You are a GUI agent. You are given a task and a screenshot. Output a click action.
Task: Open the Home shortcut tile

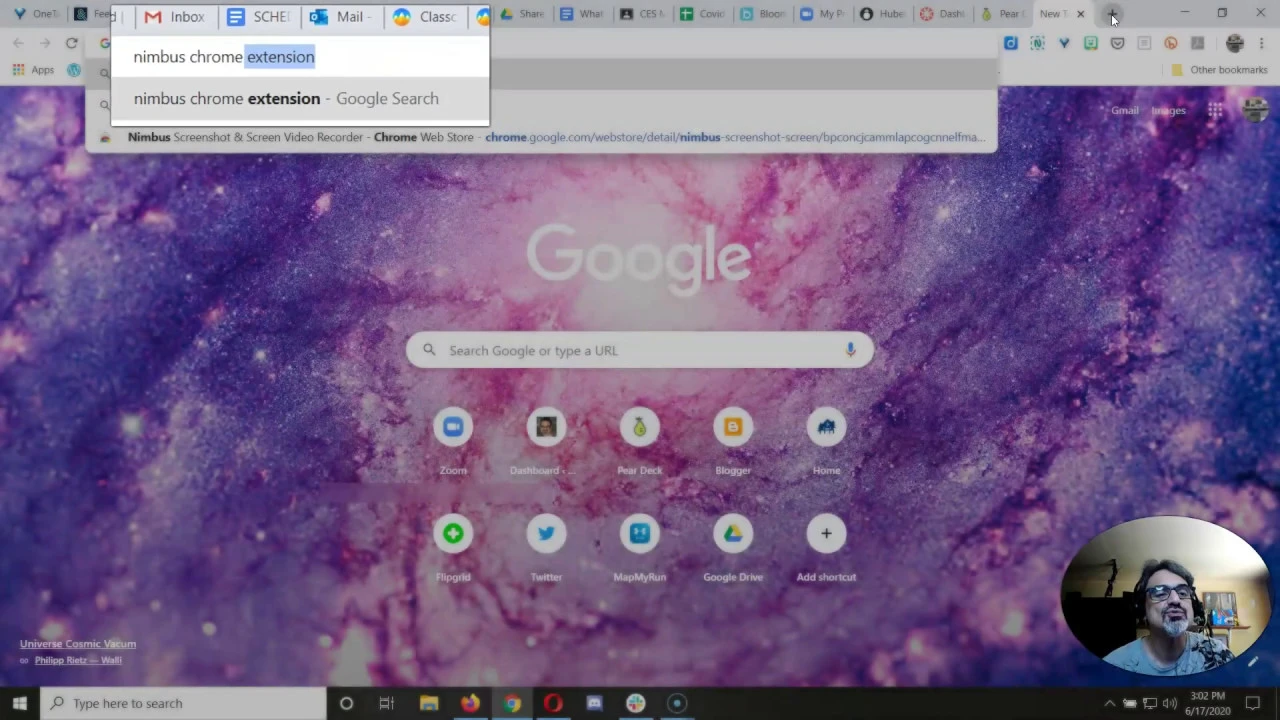826,441
